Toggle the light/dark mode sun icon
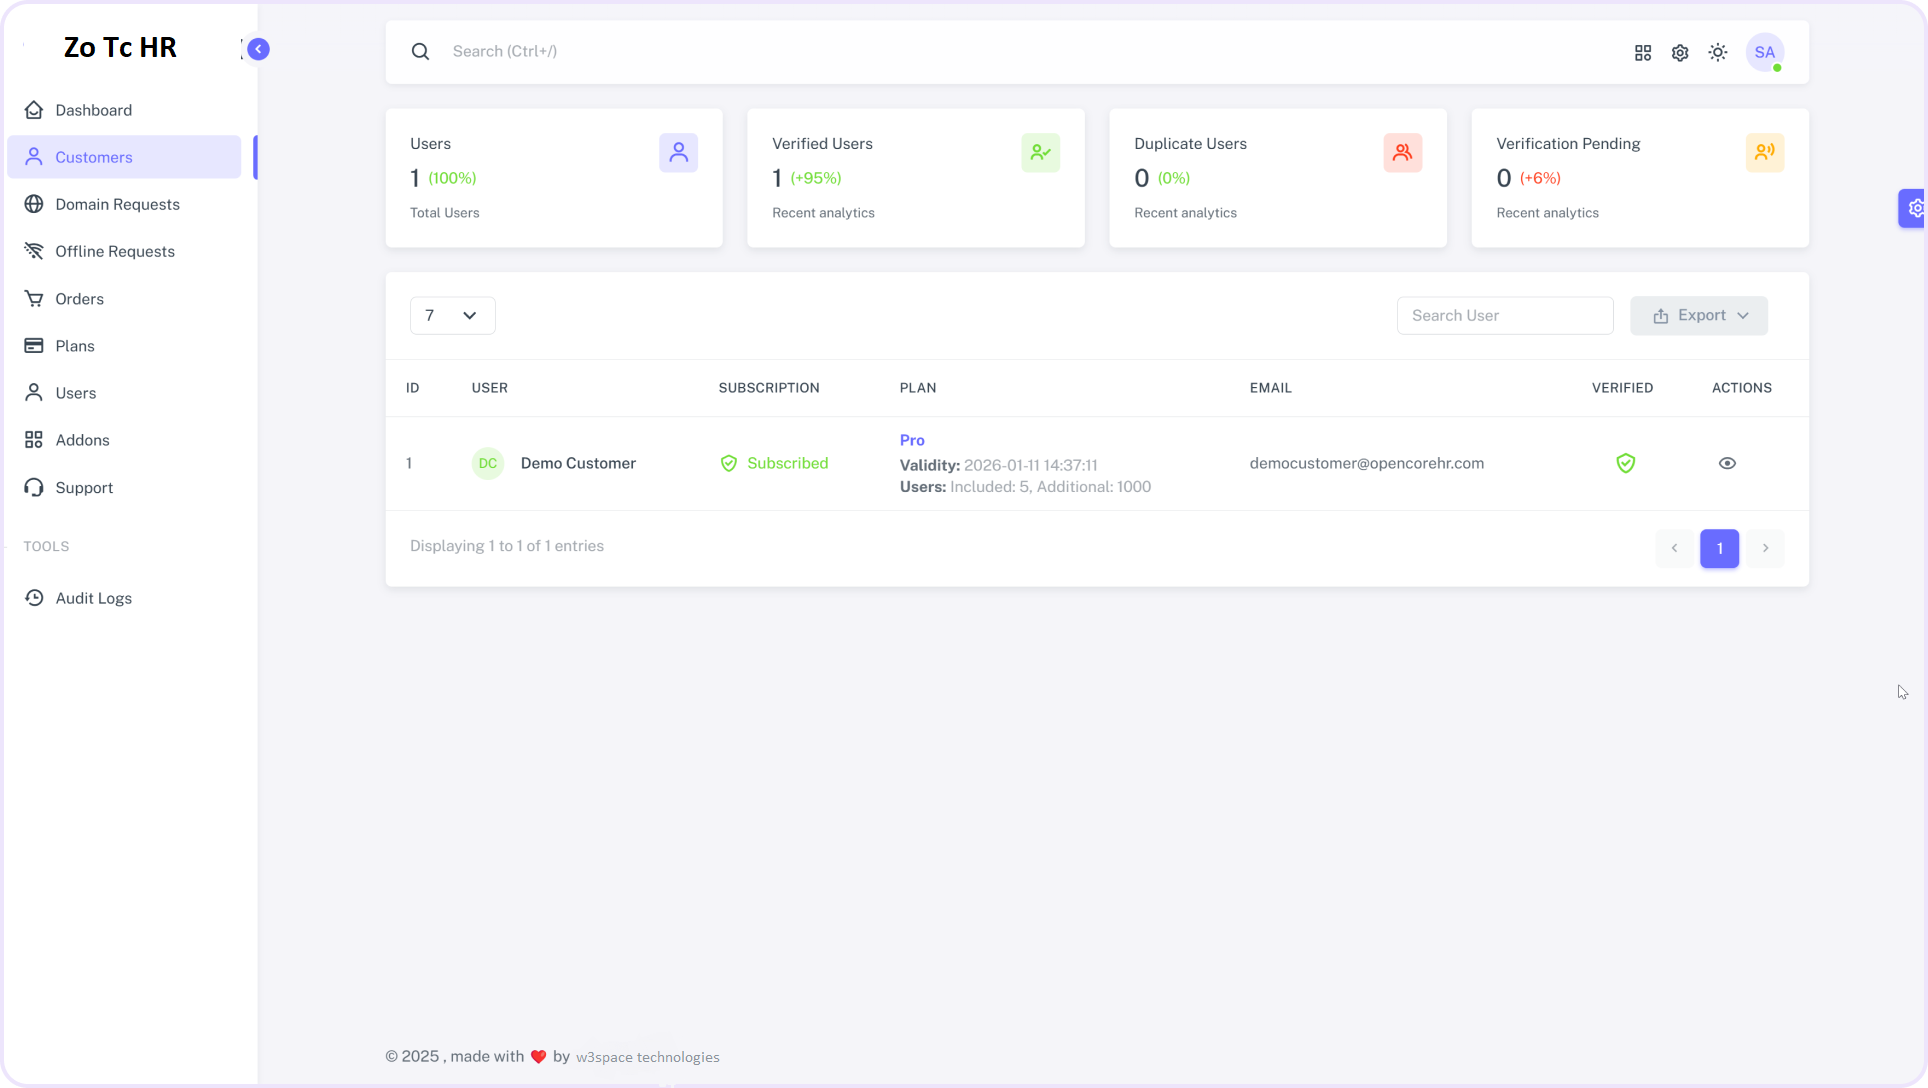1928x1088 pixels. (x=1719, y=52)
